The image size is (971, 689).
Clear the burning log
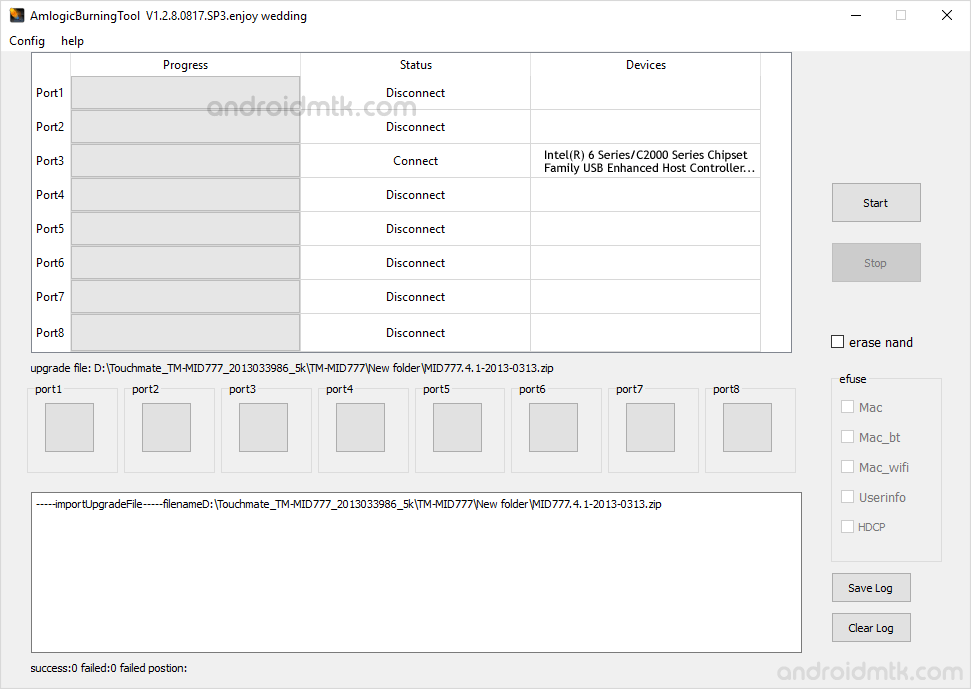[x=871, y=627]
